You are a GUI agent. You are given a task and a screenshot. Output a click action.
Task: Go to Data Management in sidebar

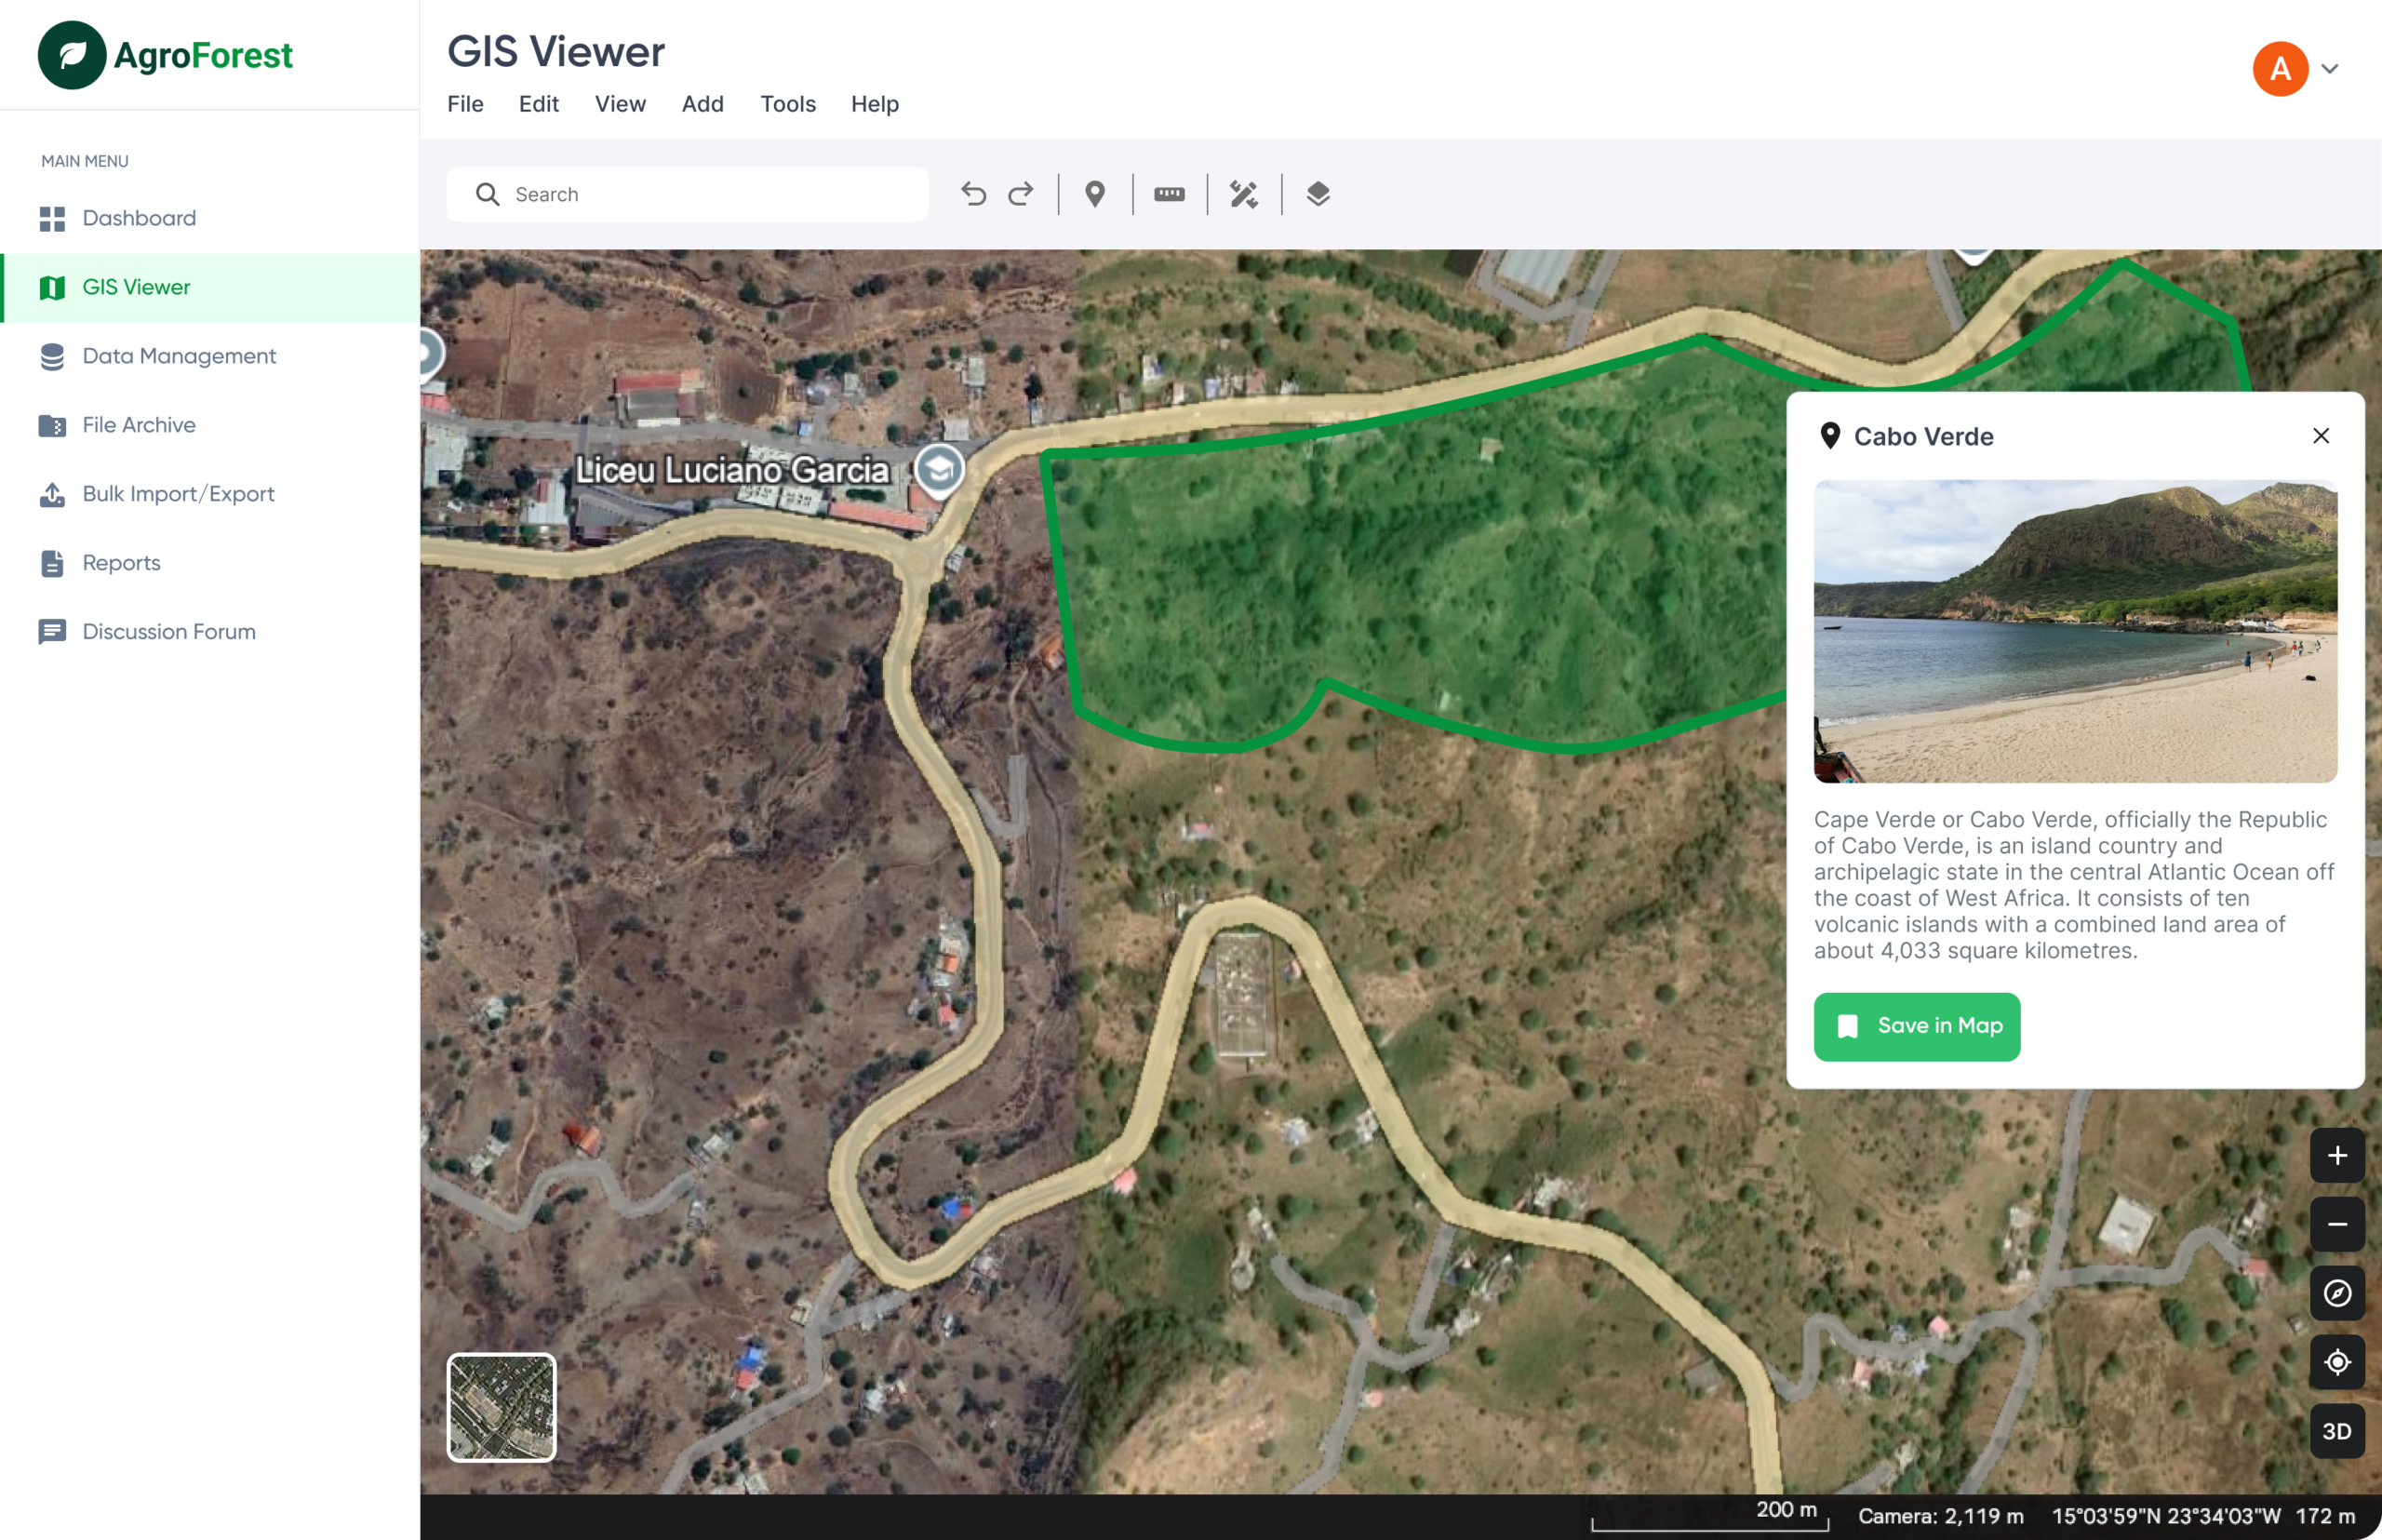pyautogui.click(x=179, y=356)
